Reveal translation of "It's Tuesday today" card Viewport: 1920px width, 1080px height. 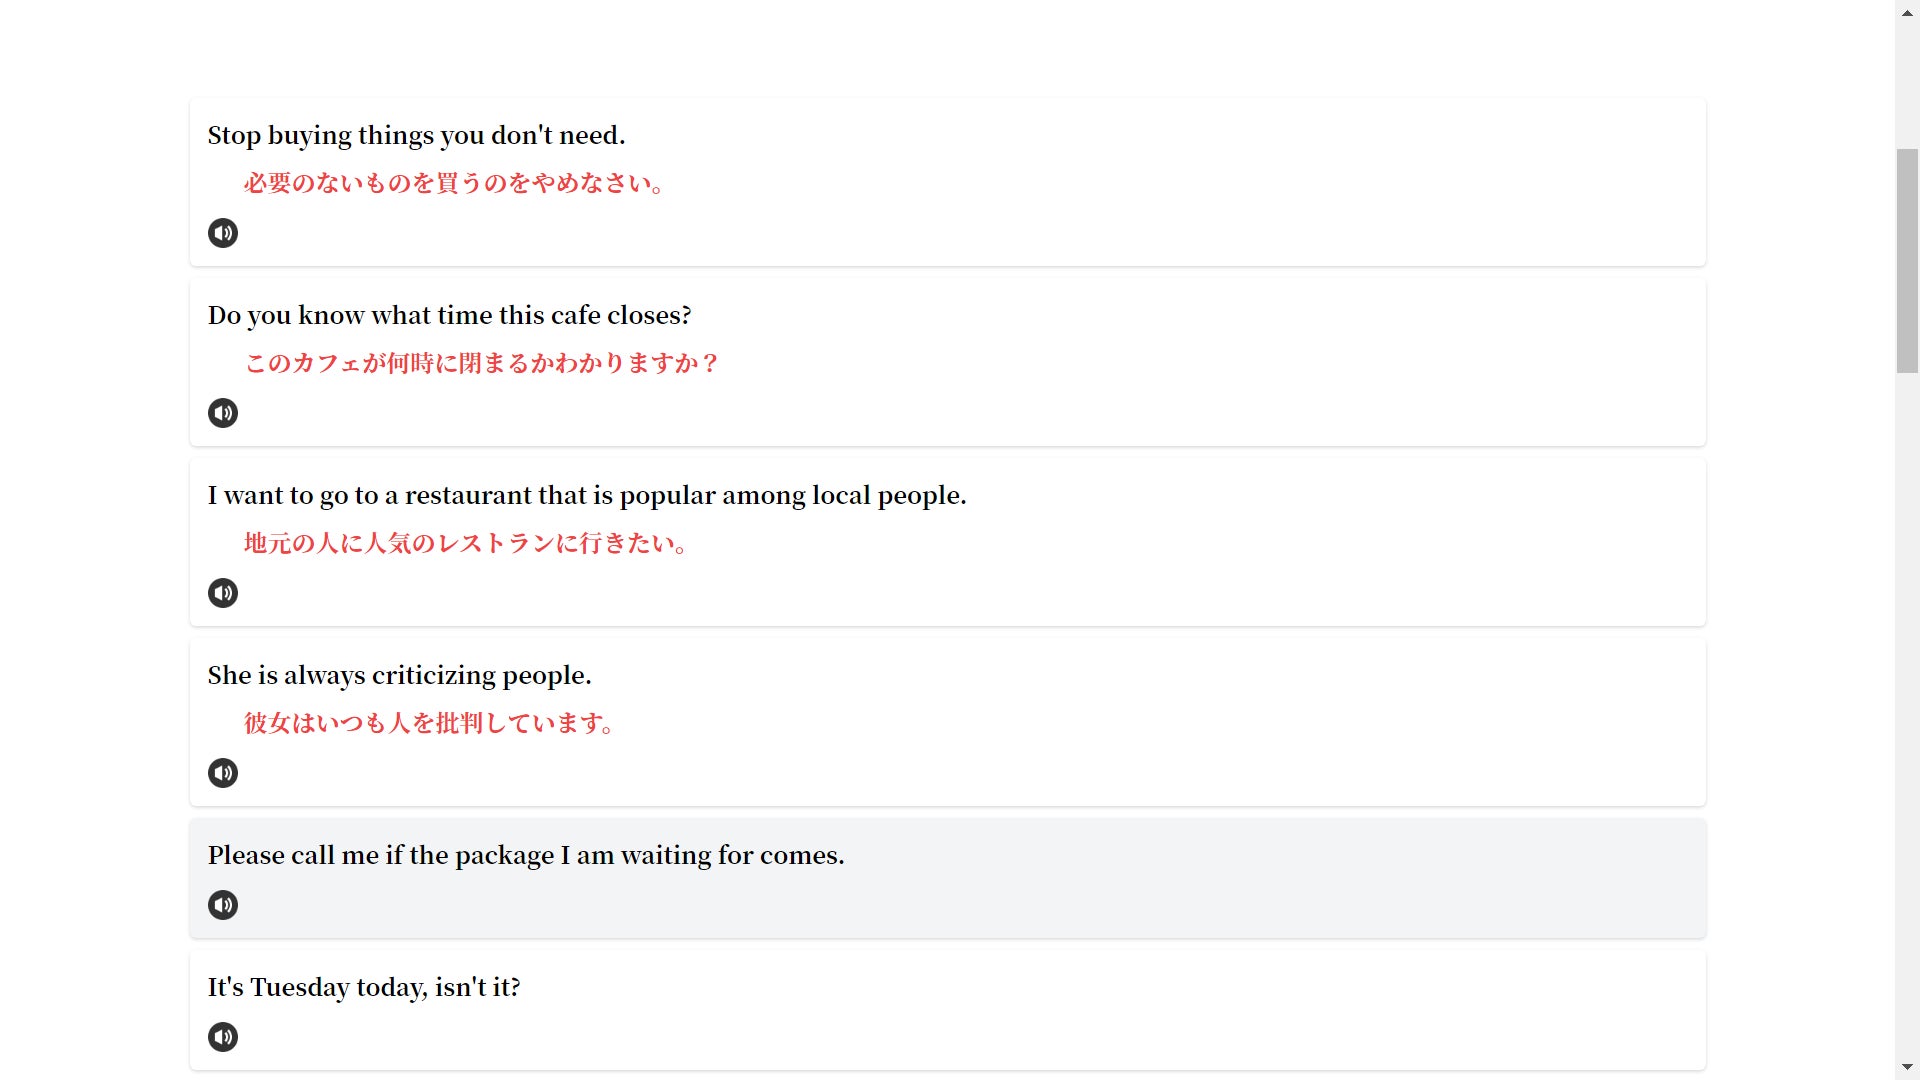click(364, 988)
